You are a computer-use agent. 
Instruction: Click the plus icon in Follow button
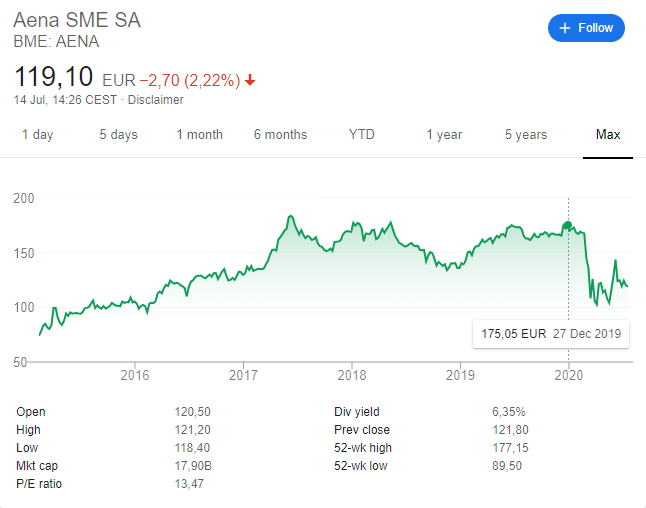[x=564, y=28]
